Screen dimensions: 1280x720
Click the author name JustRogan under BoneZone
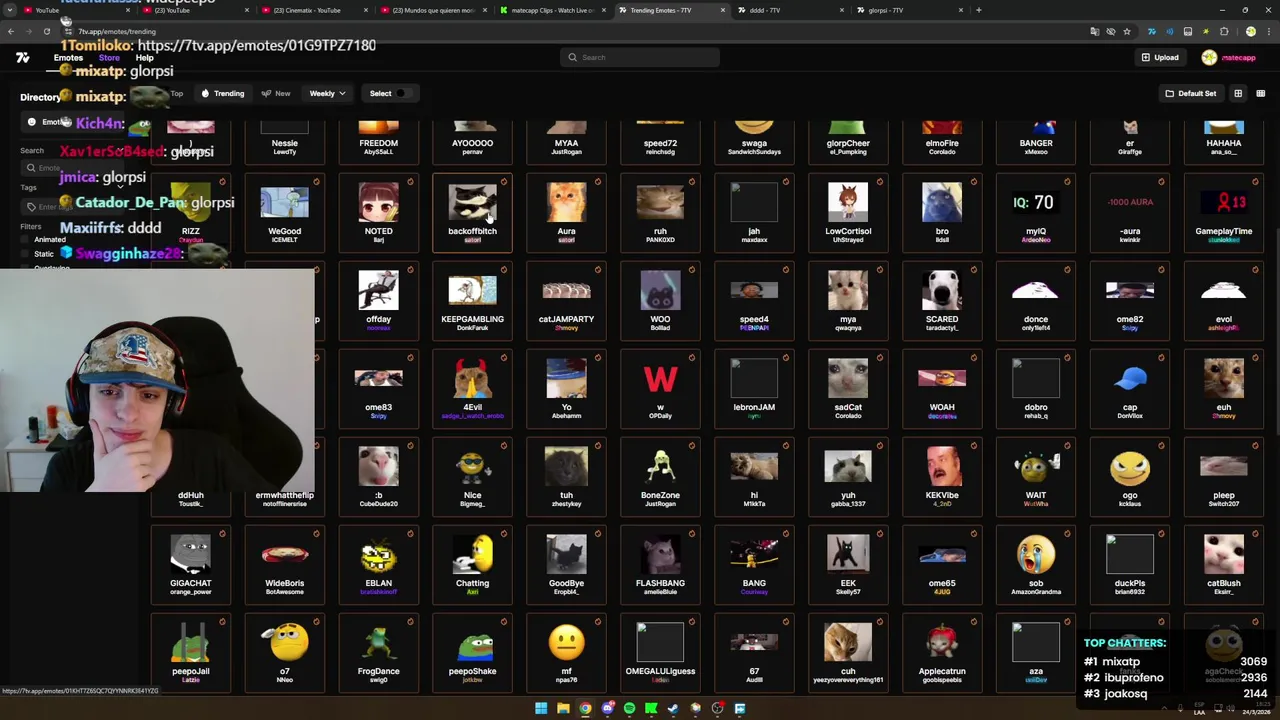tap(660, 504)
